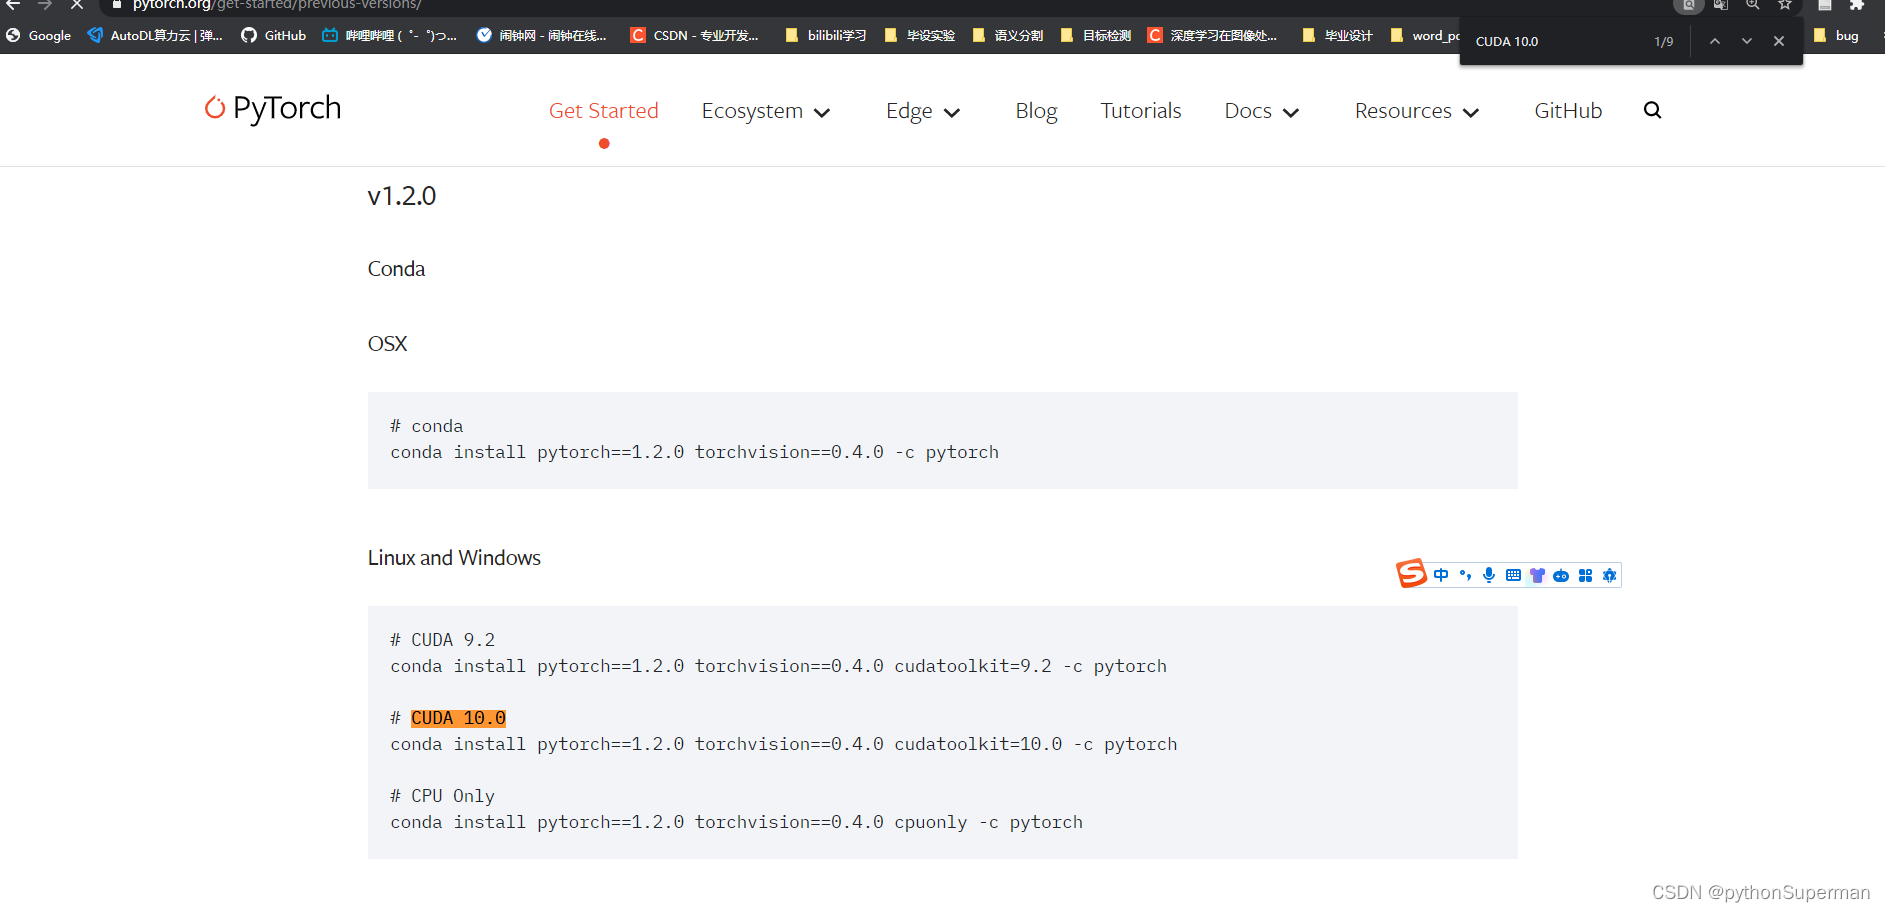Viewport: 1885px width, 912px height.
Task: Go to previous find match
Action: click(1715, 41)
